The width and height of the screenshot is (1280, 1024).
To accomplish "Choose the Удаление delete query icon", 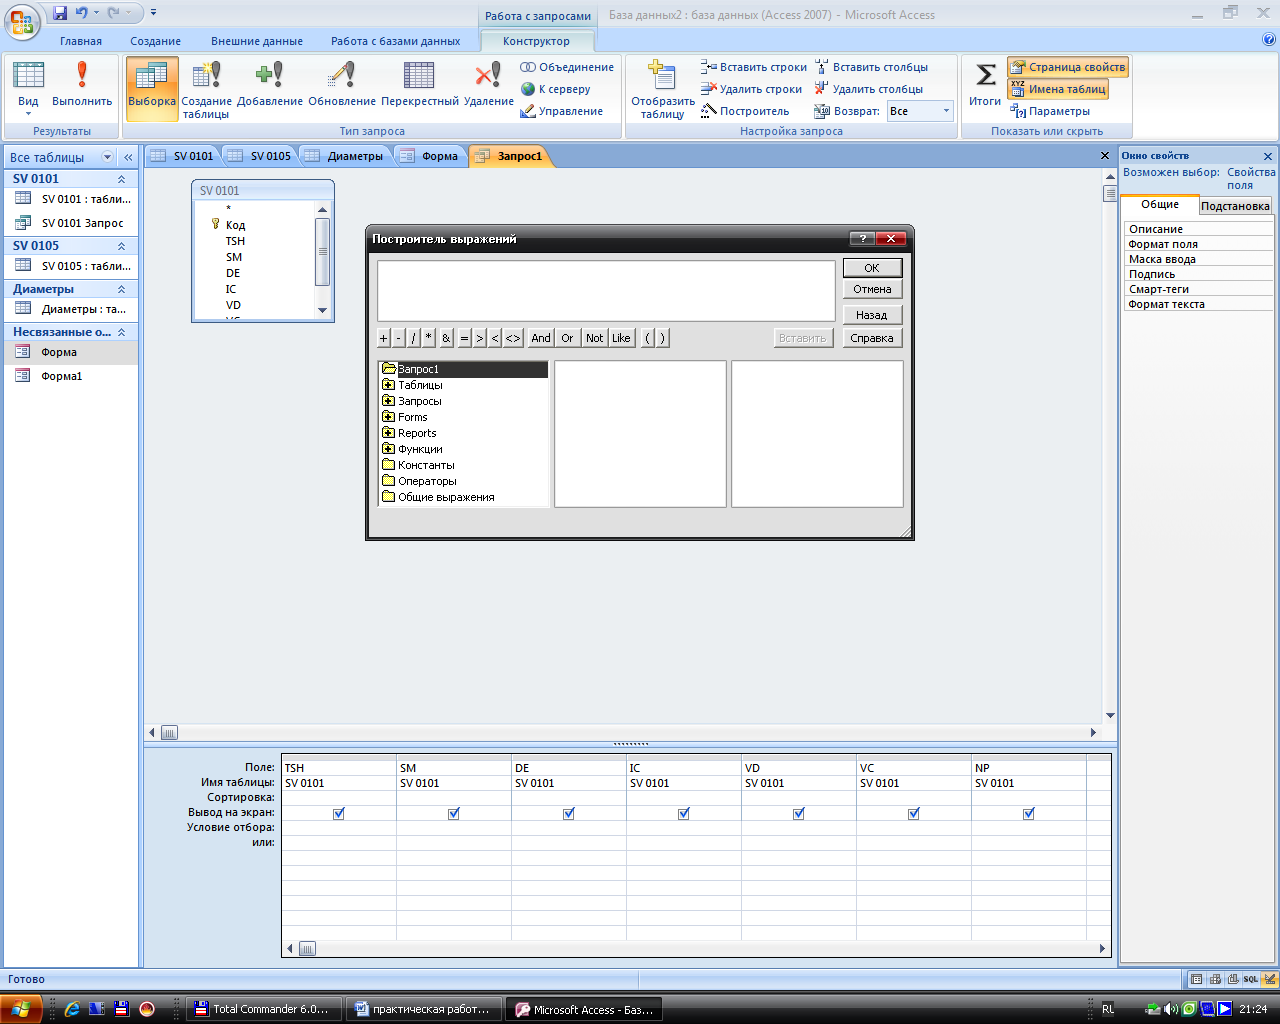I will (488, 75).
